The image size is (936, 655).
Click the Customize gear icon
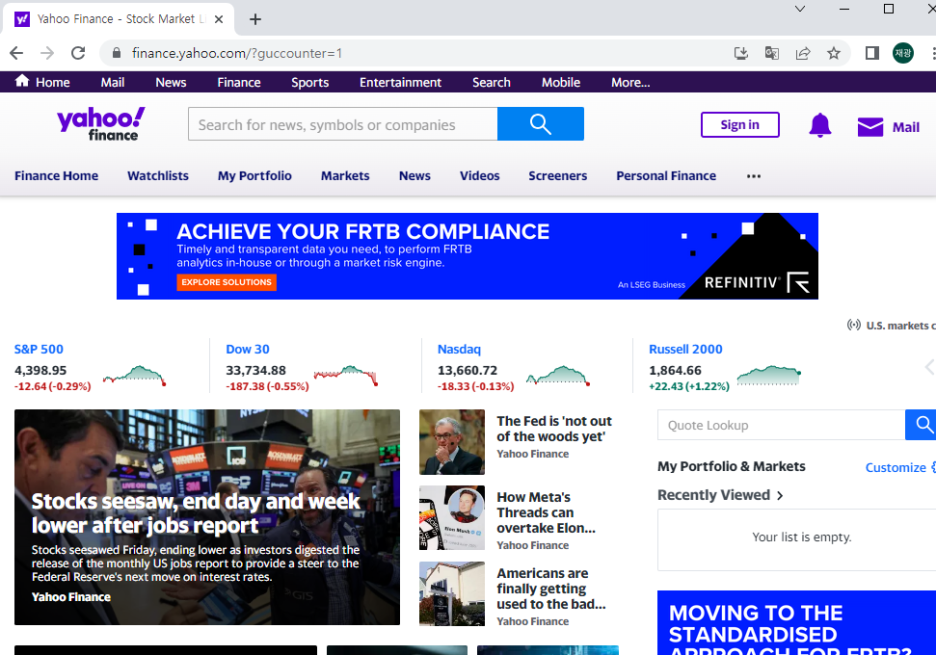pos(934,468)
